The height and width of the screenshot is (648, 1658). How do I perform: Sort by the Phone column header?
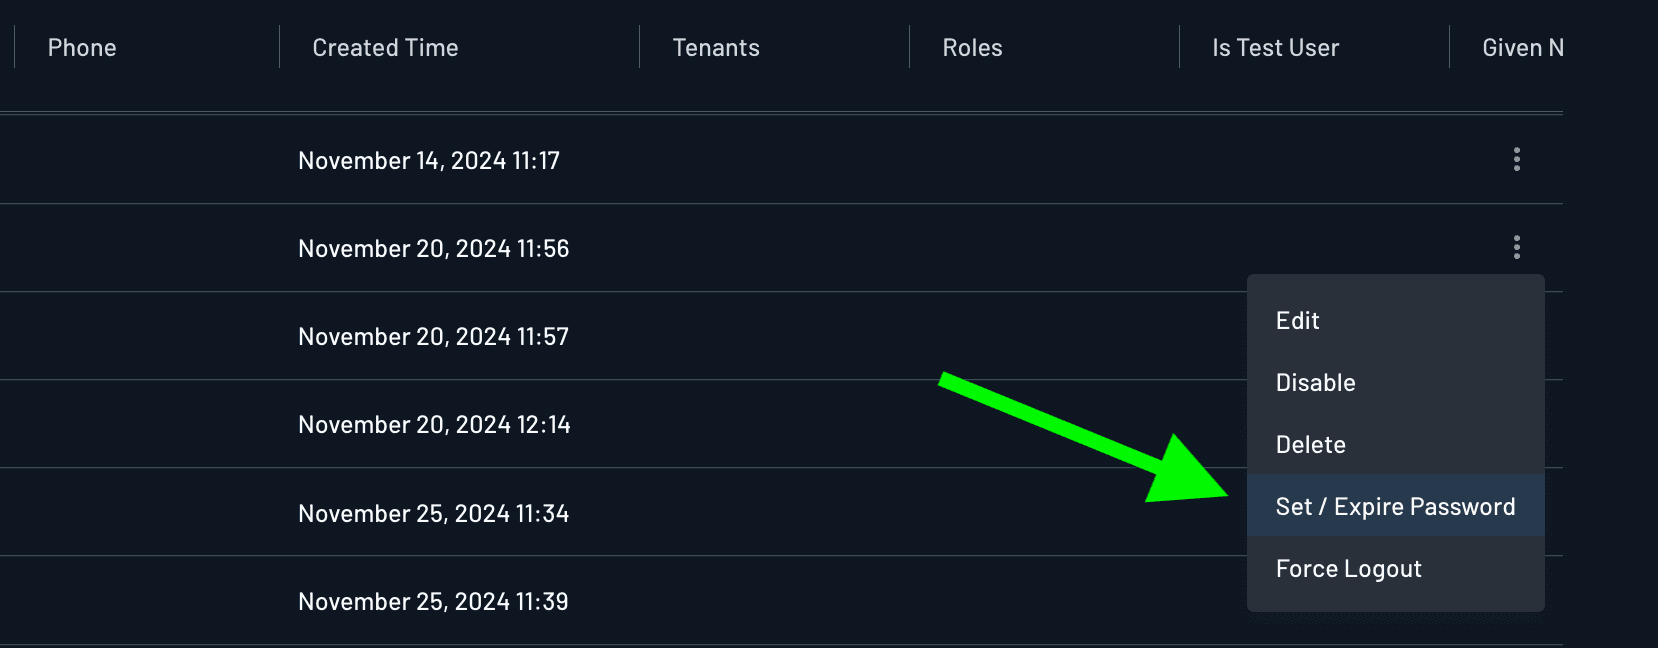point(82,48)
